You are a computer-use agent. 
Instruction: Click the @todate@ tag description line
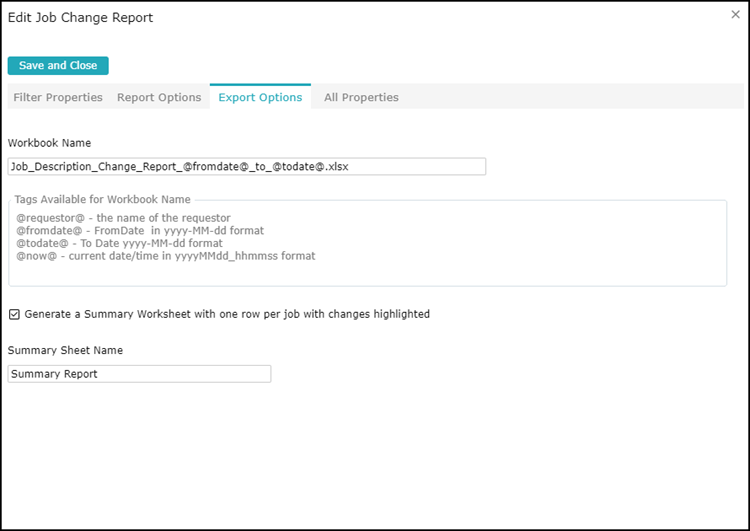tap(120, 243)
